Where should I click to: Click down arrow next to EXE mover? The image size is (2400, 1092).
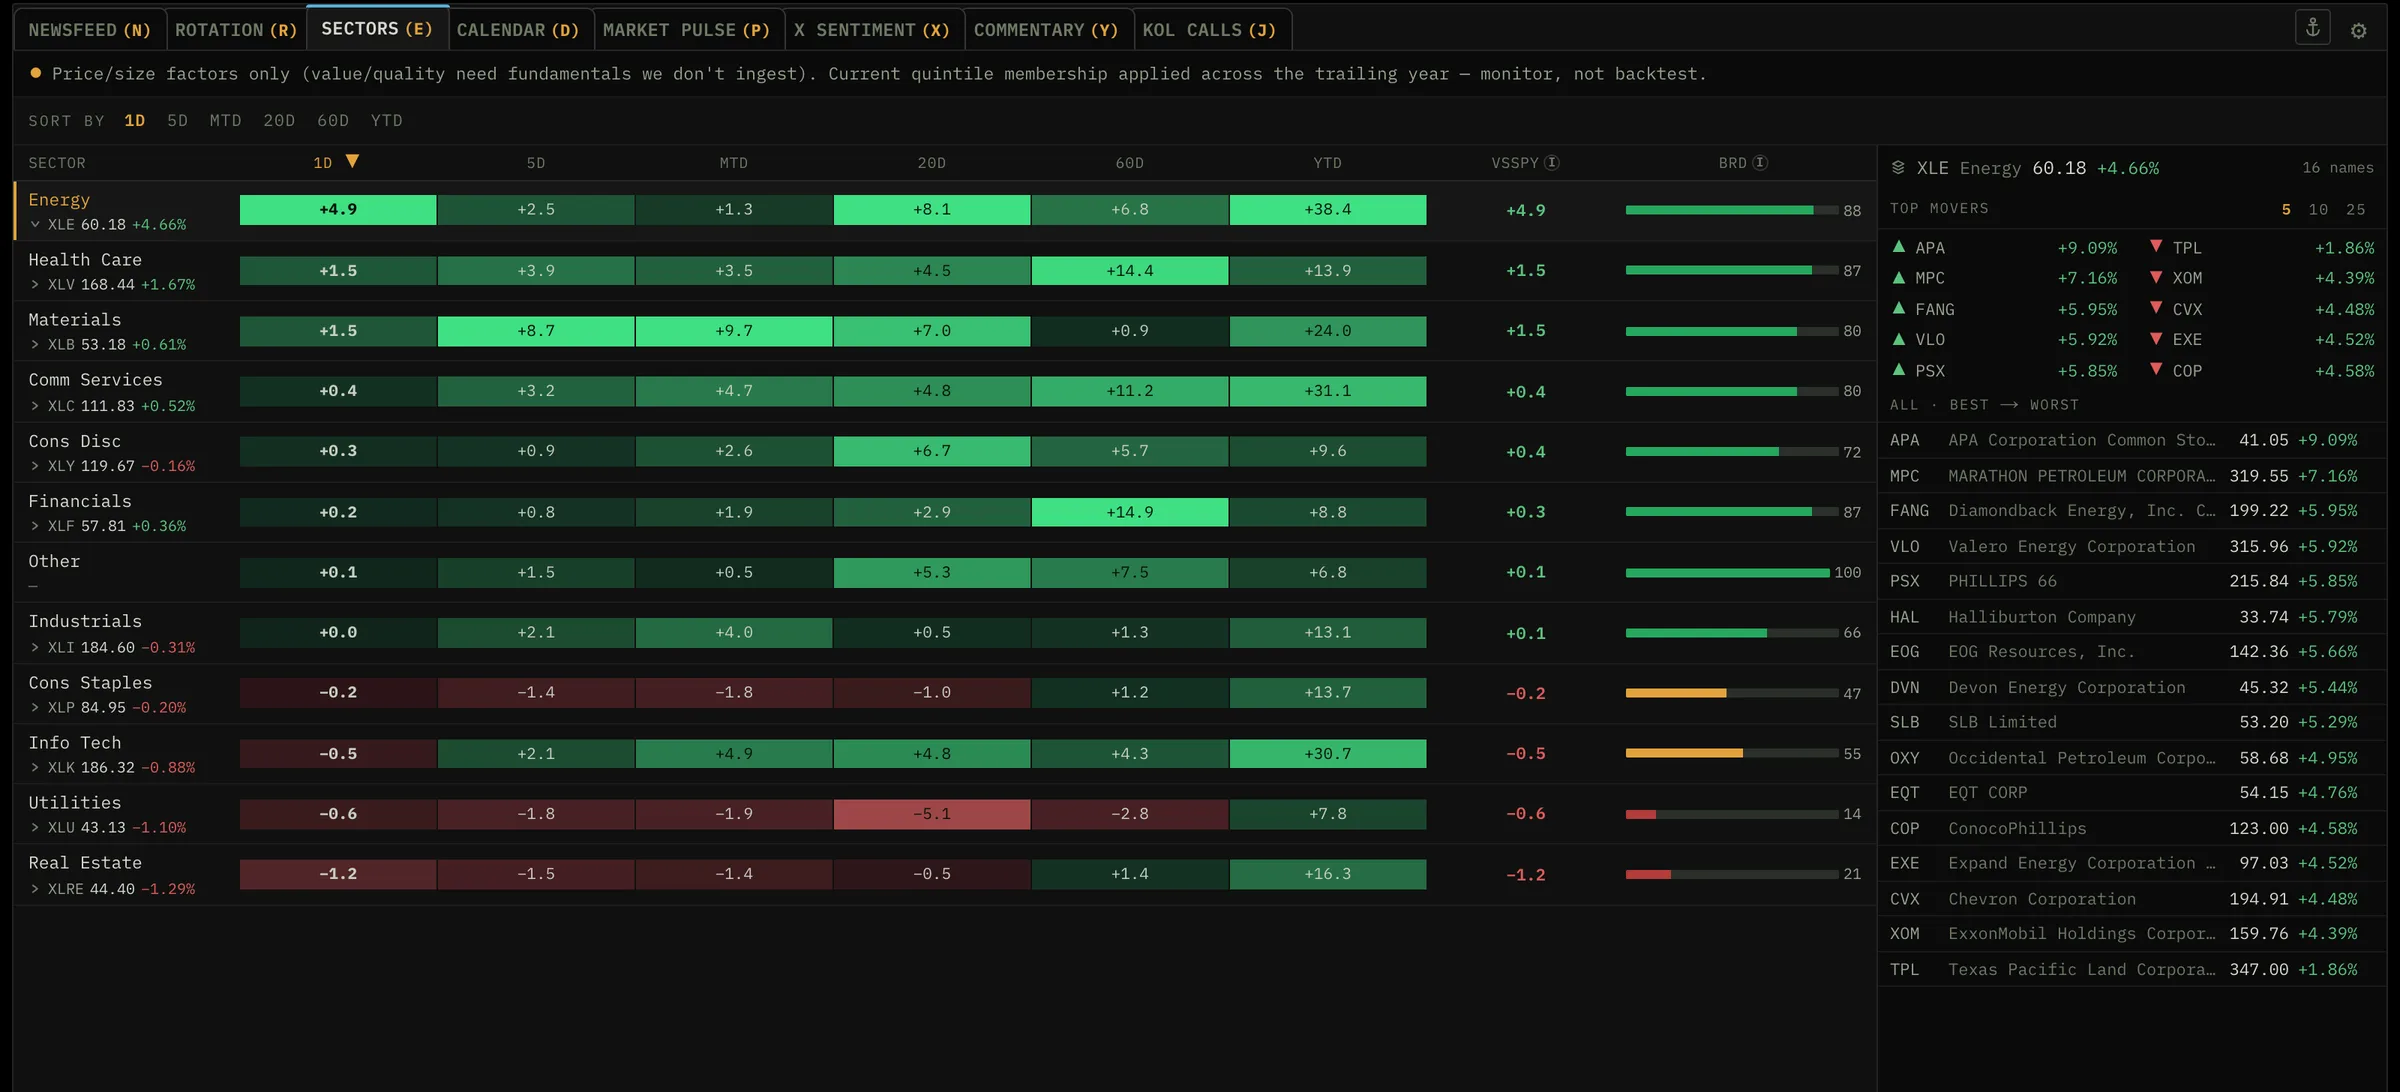click(2156, 339)
